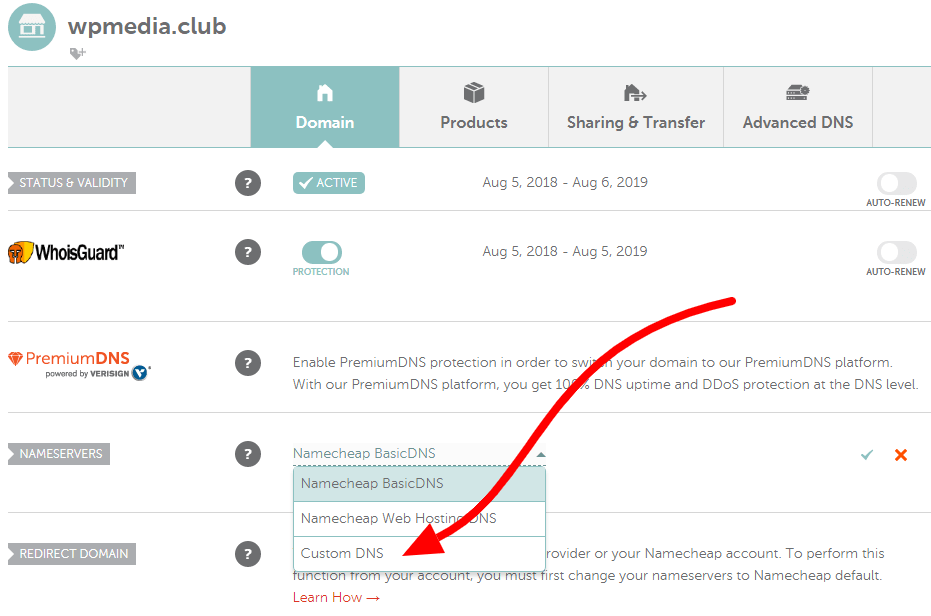This screenshot has height=616, width=931.
Task: Click the Learn How link
Action: pyautogui.click(x=330, y=597)
